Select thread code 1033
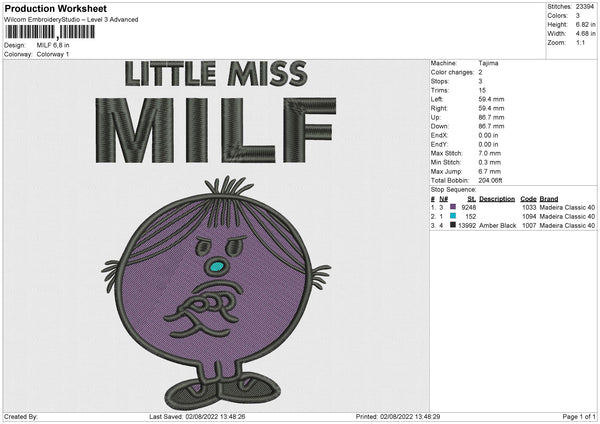The height and width of the screenshot is (424, 600). coord(529,207)
